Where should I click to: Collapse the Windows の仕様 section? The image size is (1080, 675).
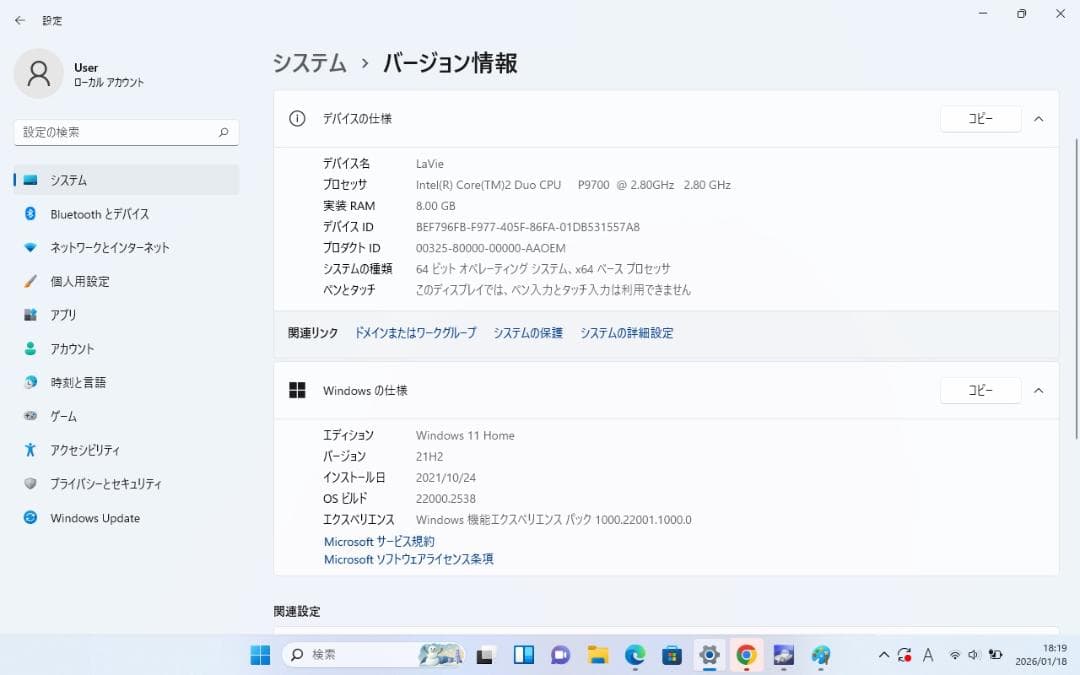[x=1038, y=390]
